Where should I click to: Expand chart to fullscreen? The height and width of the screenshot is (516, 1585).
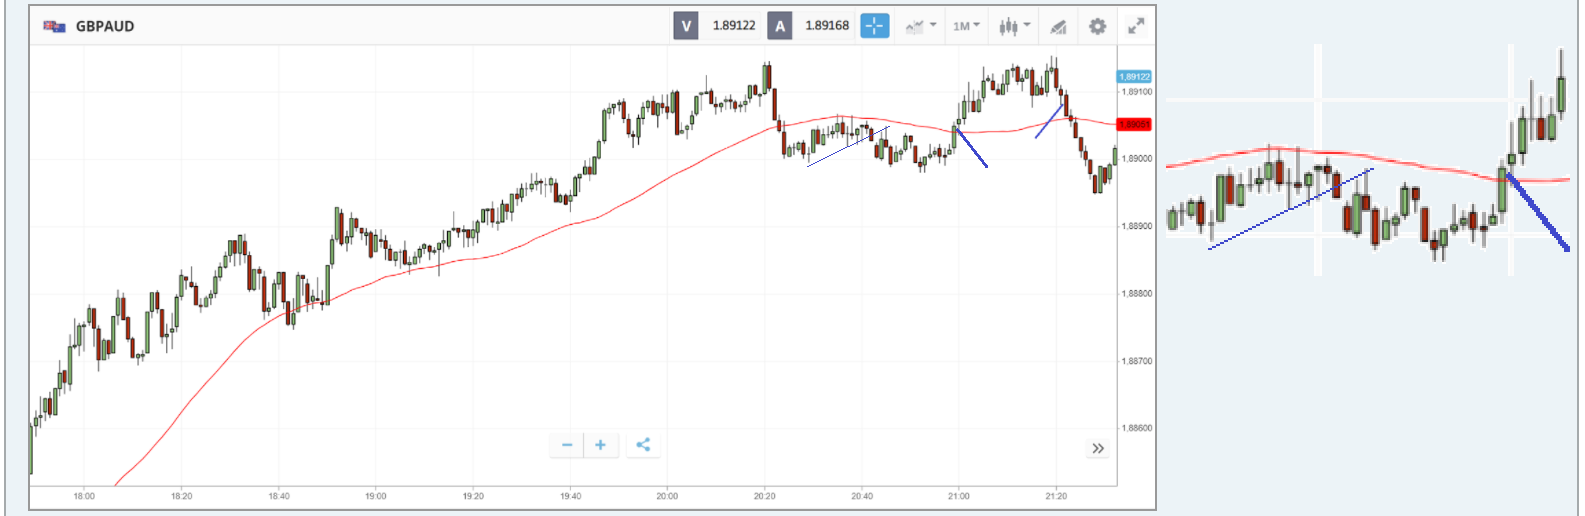1136,26
